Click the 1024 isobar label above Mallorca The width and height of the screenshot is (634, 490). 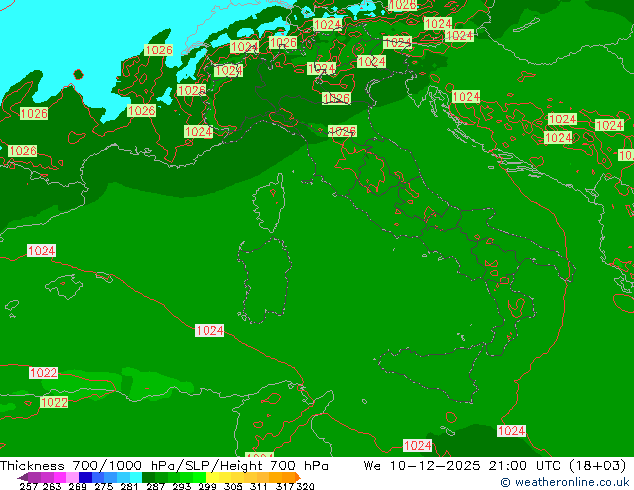[x=41, y=251]
